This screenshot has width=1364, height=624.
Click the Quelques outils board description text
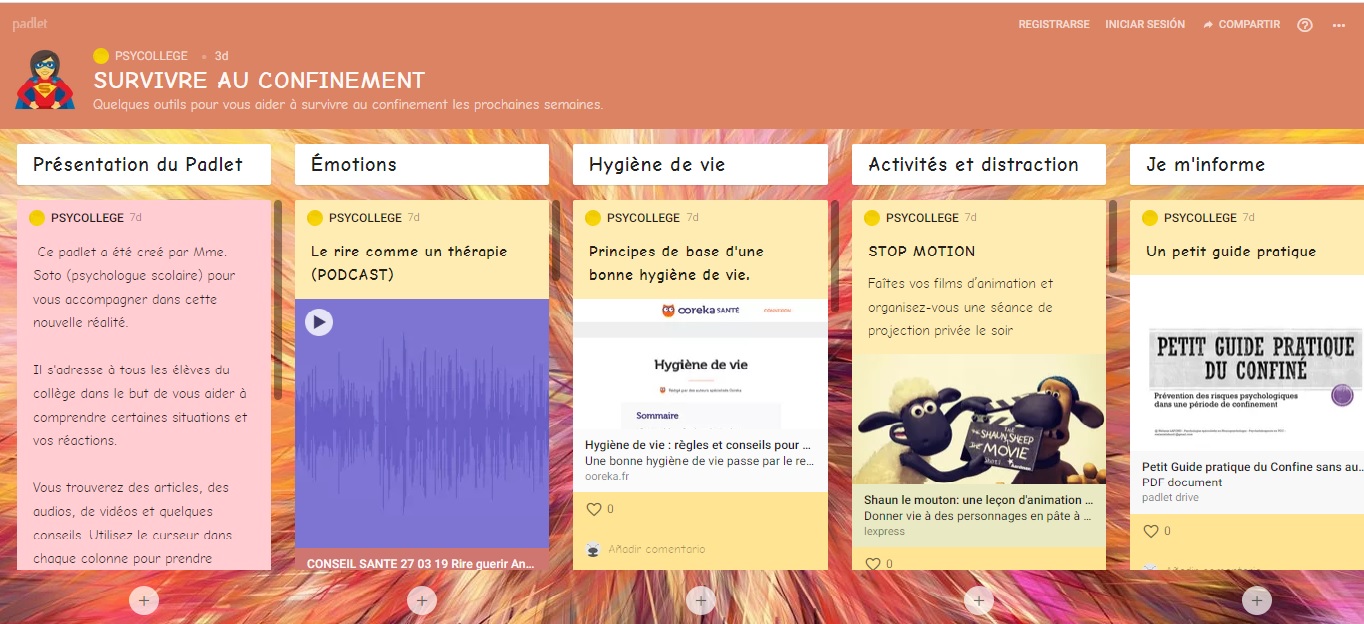[x=348, y=104]
